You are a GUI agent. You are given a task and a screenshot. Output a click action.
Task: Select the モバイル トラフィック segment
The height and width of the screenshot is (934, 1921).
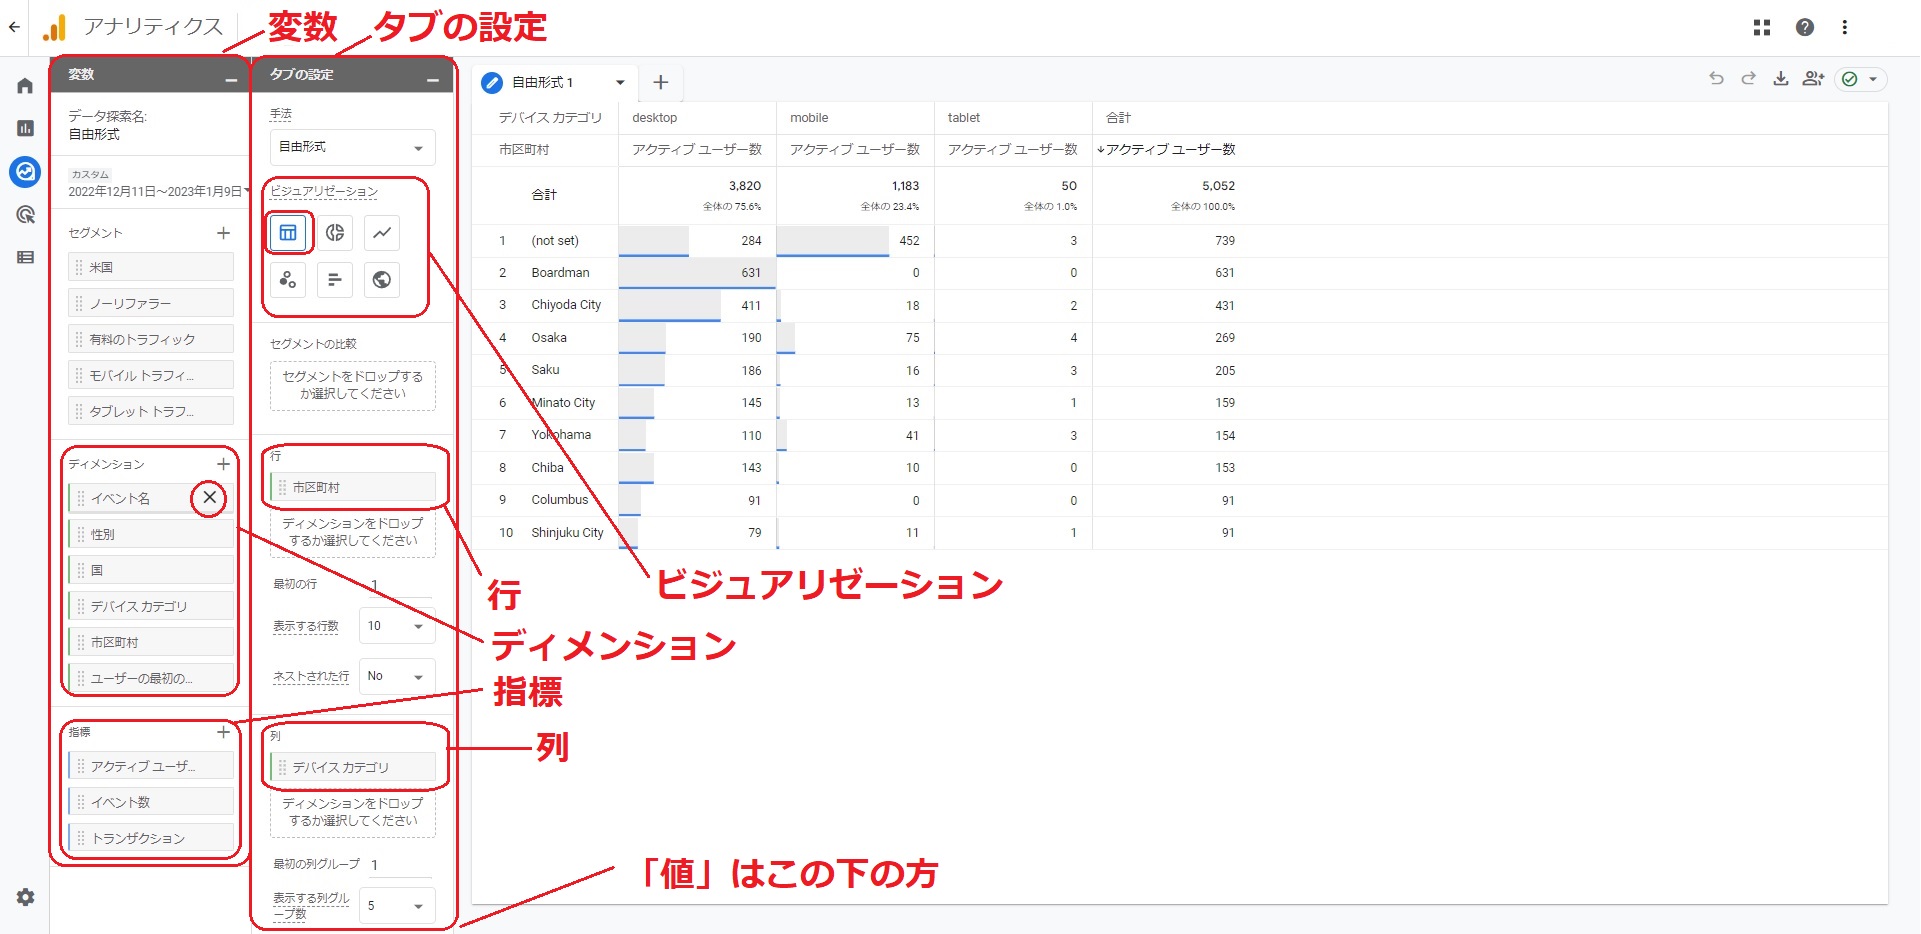(x=151, y=375)
